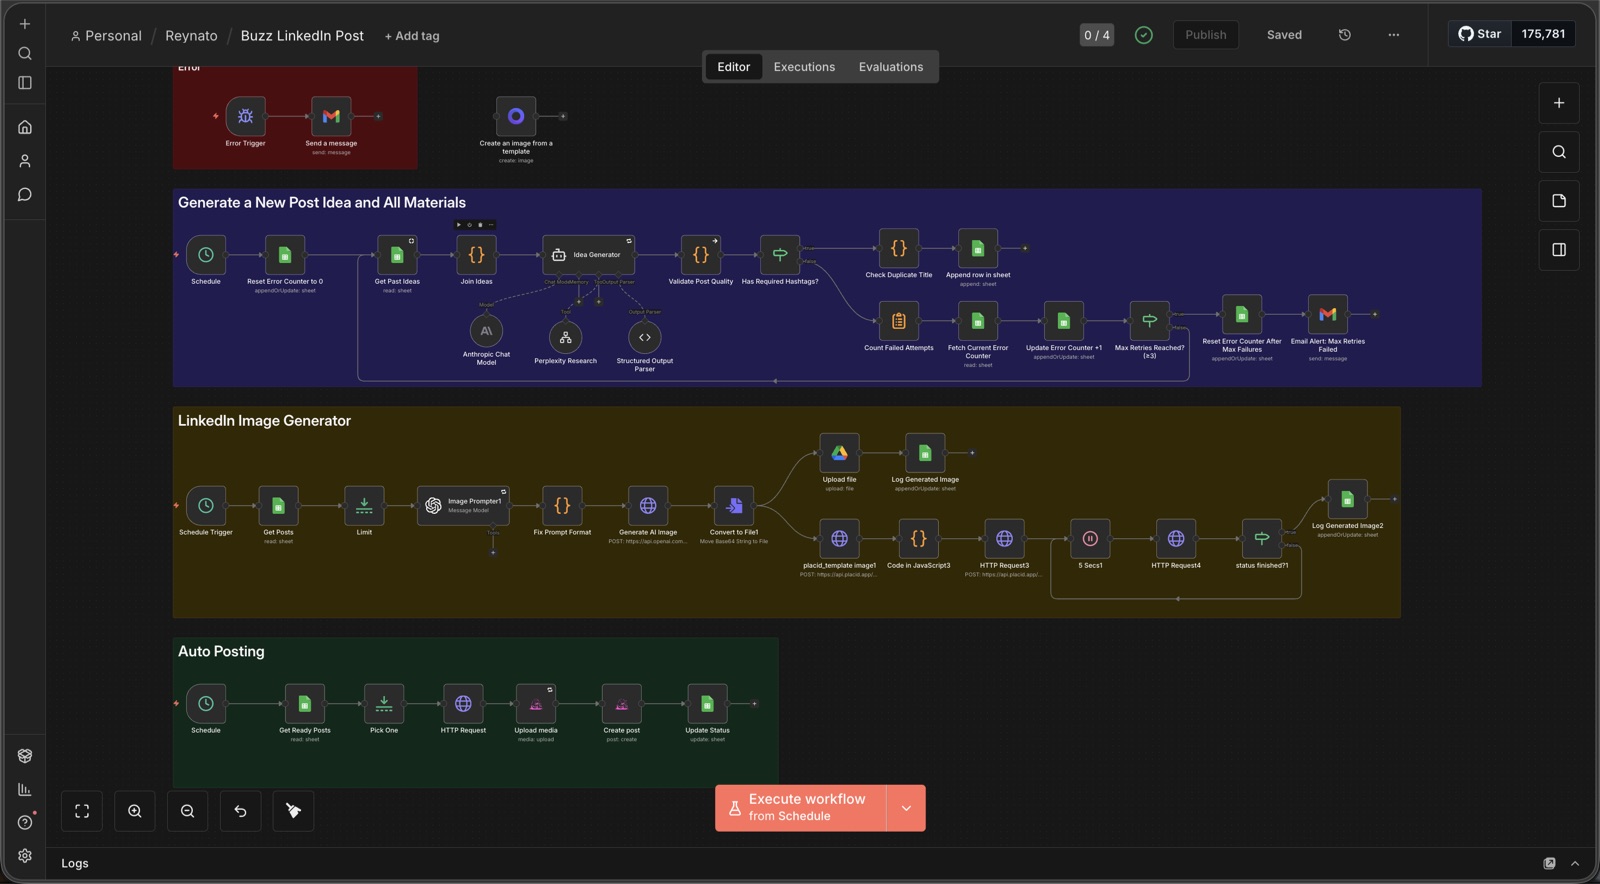Expand the Logs panel chevron
Viewport: 1600px width, 884px height.
coord(1575,863)
